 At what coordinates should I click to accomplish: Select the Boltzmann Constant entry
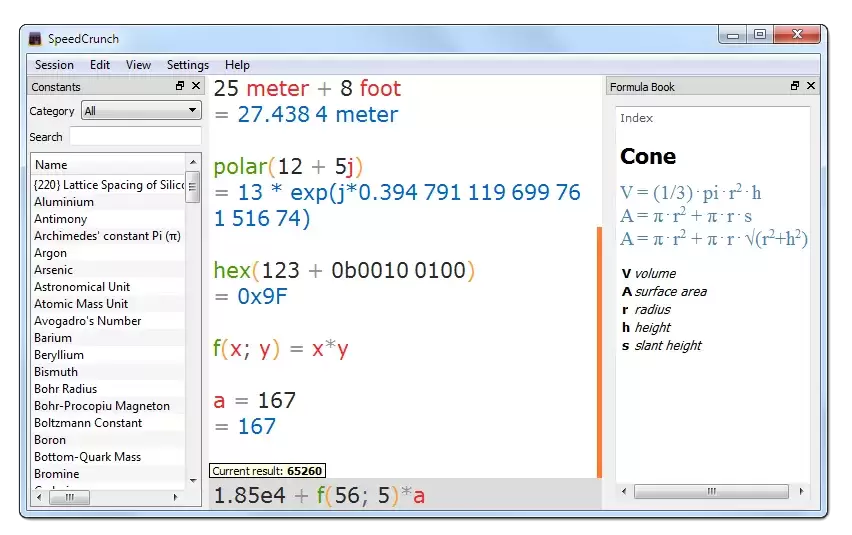[108, 423]
